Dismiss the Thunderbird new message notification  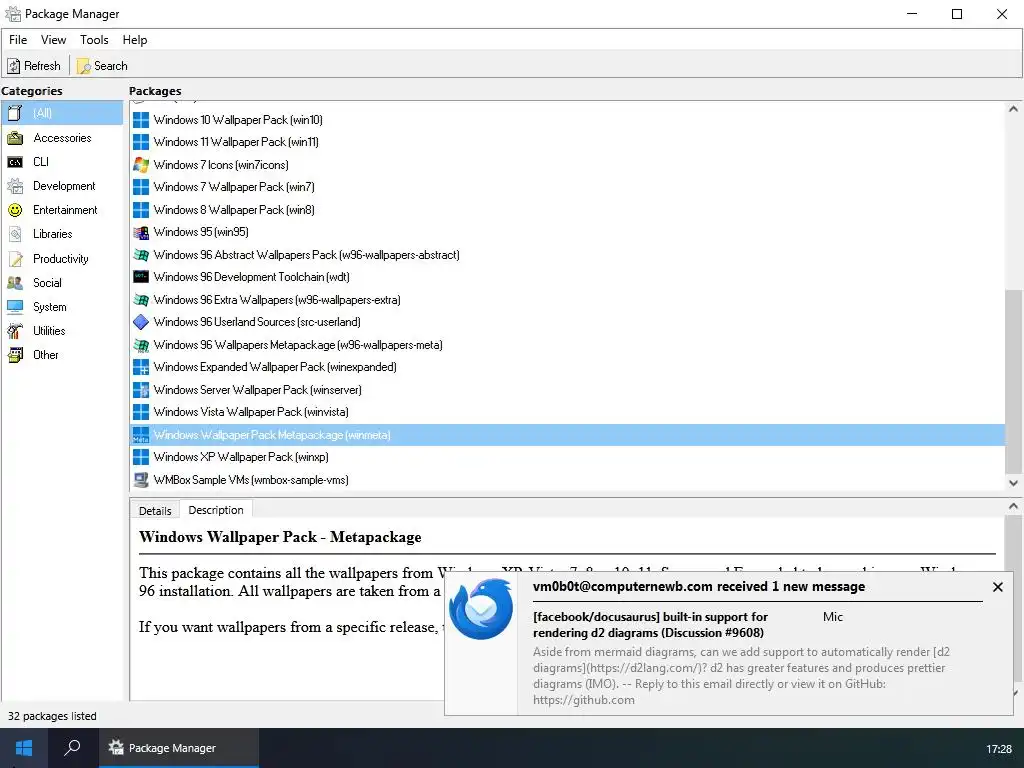[x=997, y=587]
